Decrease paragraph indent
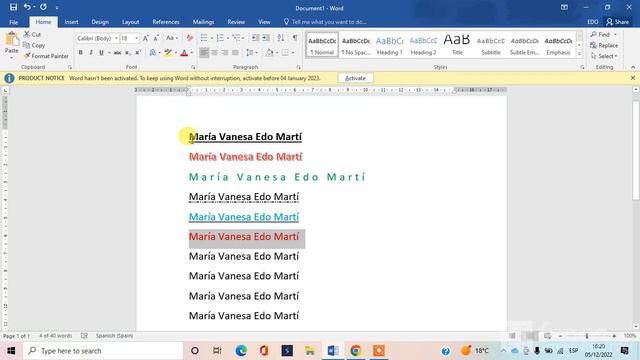This screenshot has height=360, width=640. pos(255,38)
